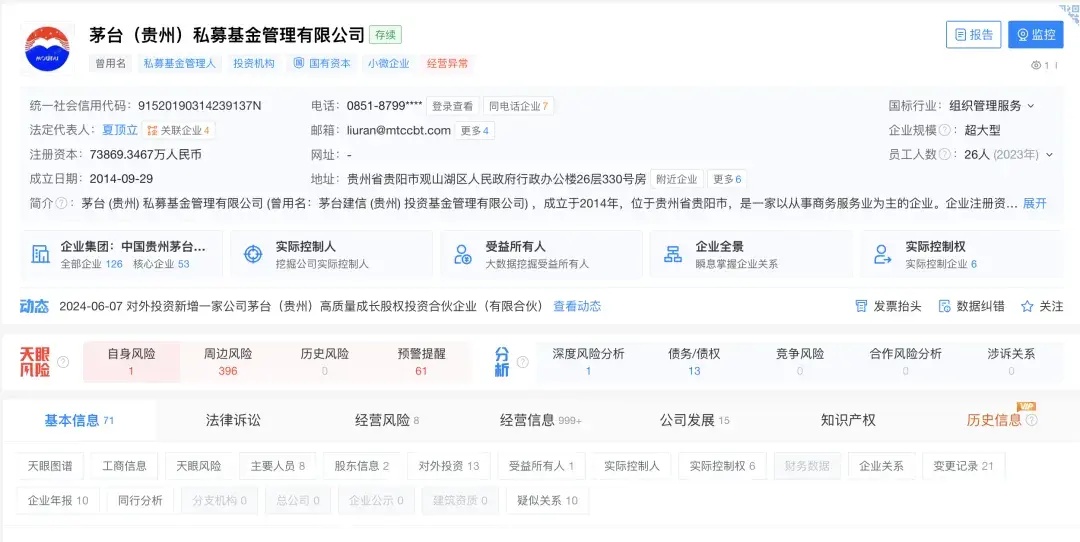Click the 历史信息 help icon
The height and width of the screenshot is (542, 1080).
1031,420
